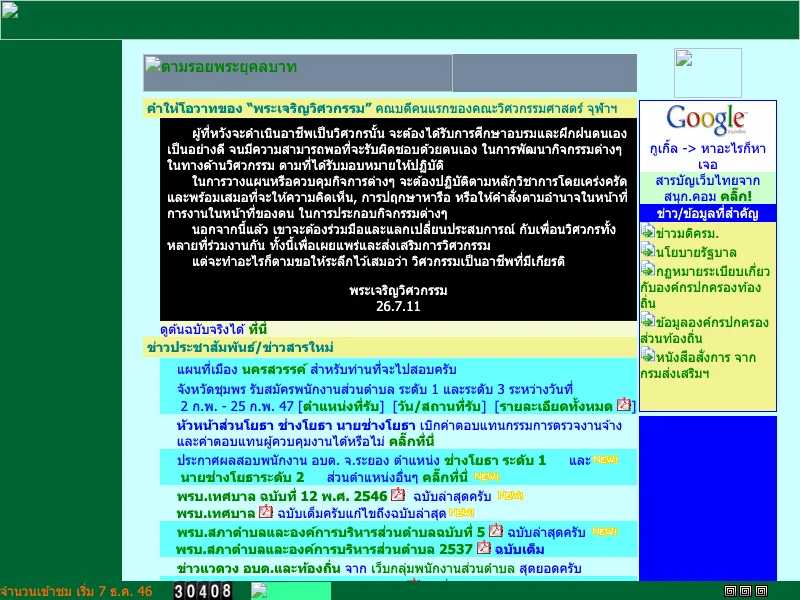Click the ข่าว/ข้อมูลที่สำคัญ sidebar header
Screen dimensions: 800x600
click(708, 213)
